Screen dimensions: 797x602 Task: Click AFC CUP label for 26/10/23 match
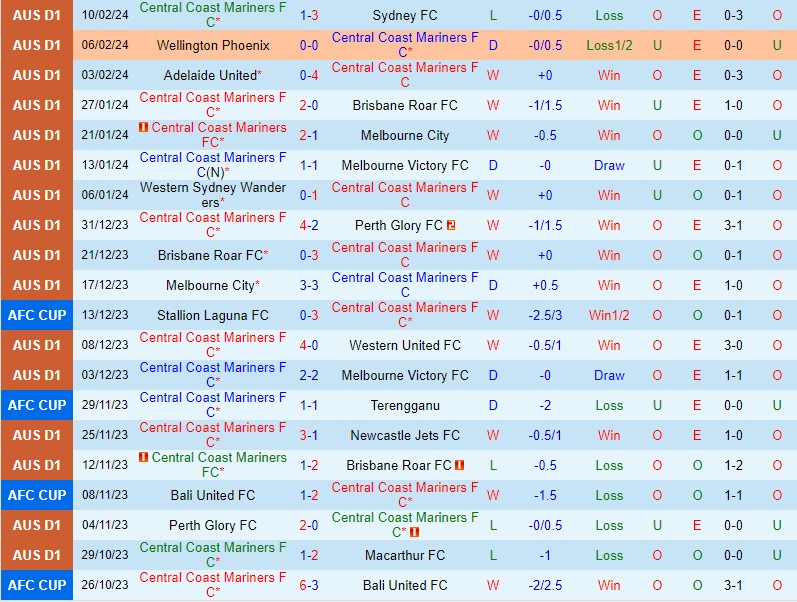tap(37, 585)
